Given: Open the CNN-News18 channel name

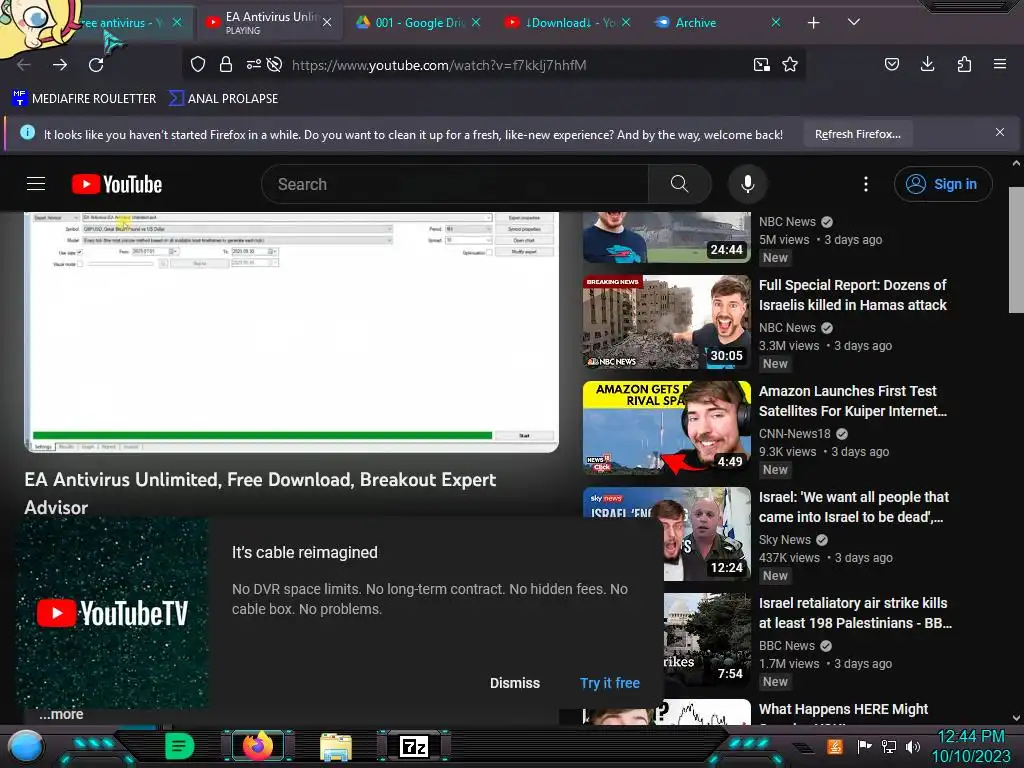Looking at the screenshot, I should click(x=795, y=434).
